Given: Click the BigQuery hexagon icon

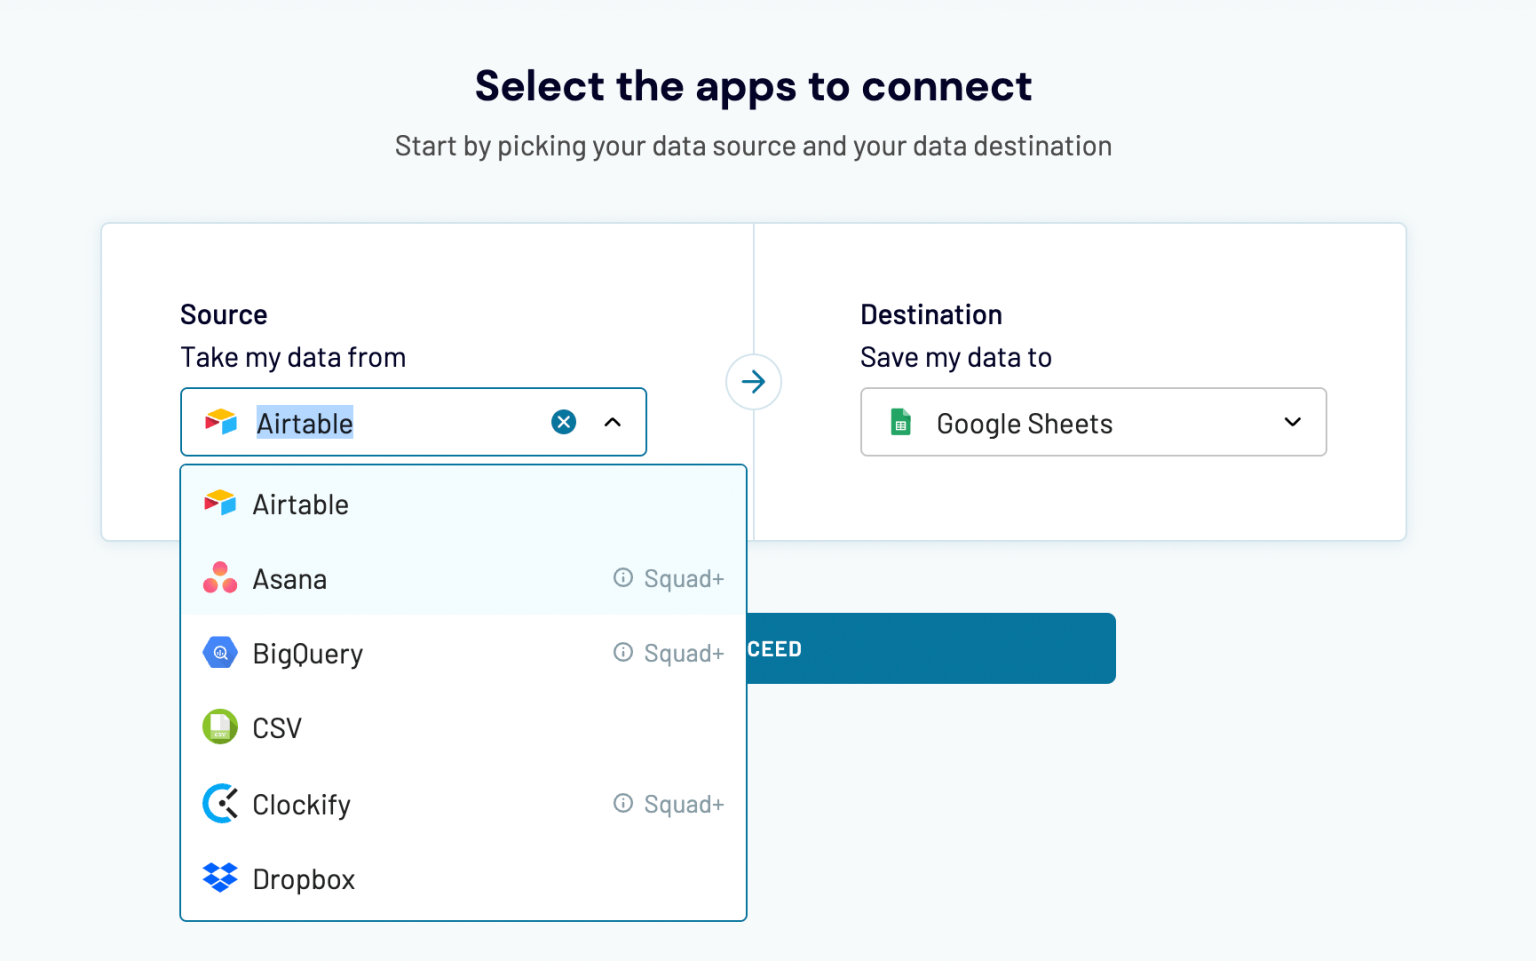Looking at the screenshot, I should click(x=220, y=653).
